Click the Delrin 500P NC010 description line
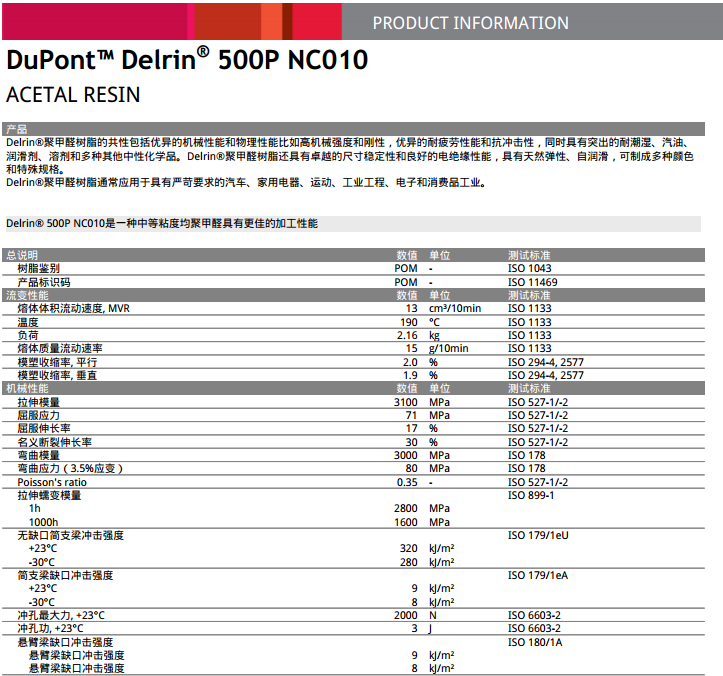This screenshot has width=723, height=676. 162,224
